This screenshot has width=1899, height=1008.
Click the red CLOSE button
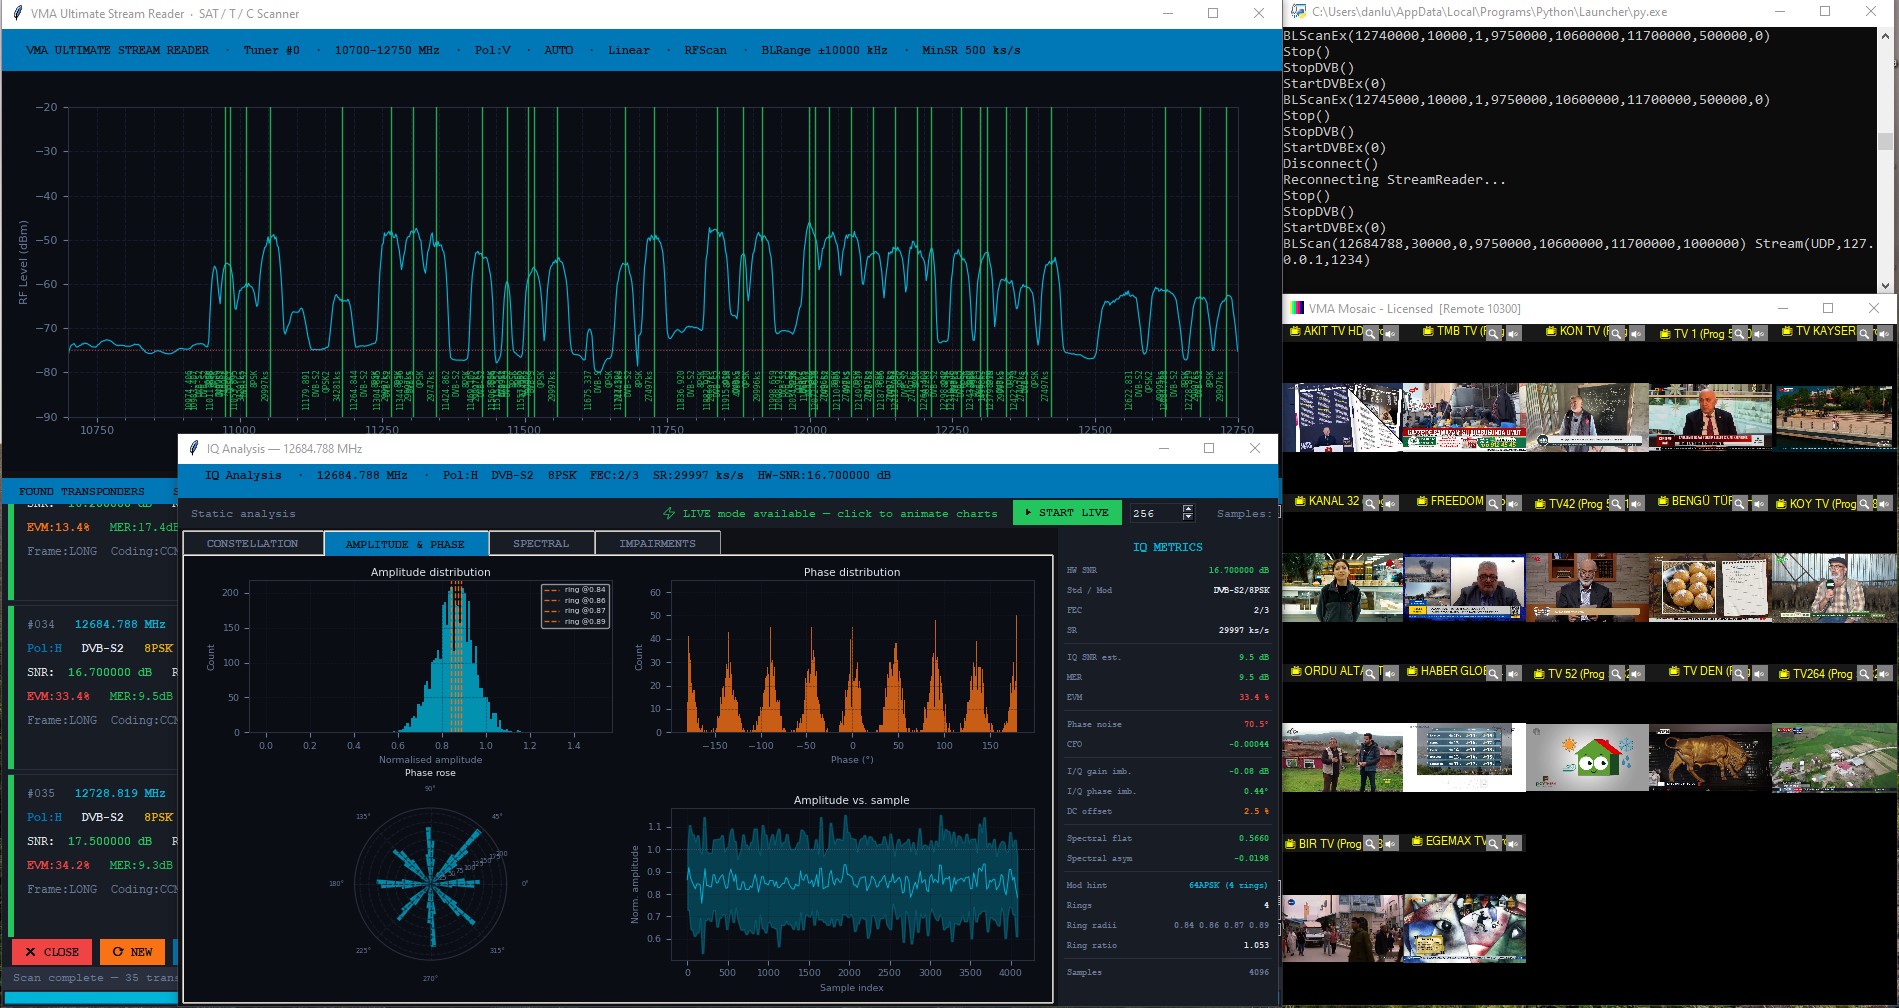coord(52,951)
